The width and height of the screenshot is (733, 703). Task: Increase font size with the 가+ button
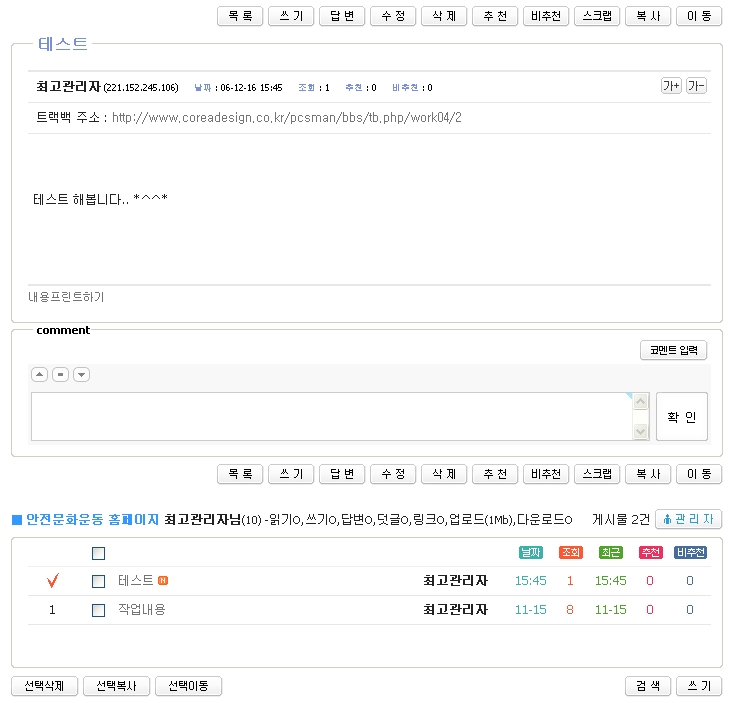pos(671,86)
